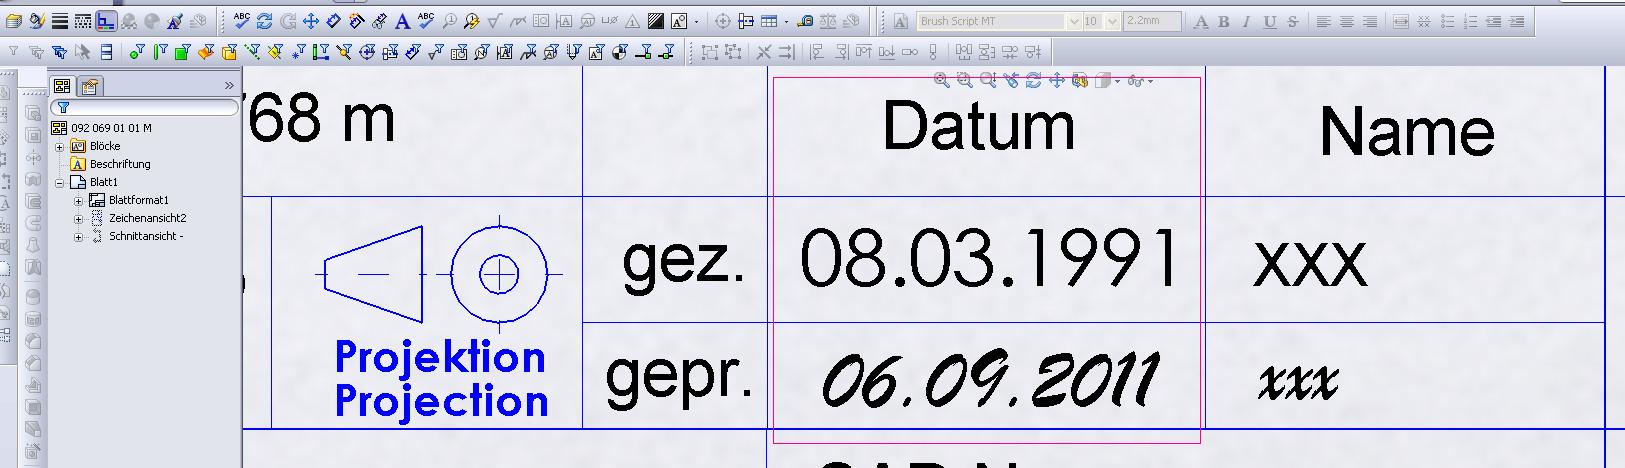The height and width of the screenshot is (468, 1625).
Task: Click the rebuild refresh arrows icon
Action: pos(264,21)
